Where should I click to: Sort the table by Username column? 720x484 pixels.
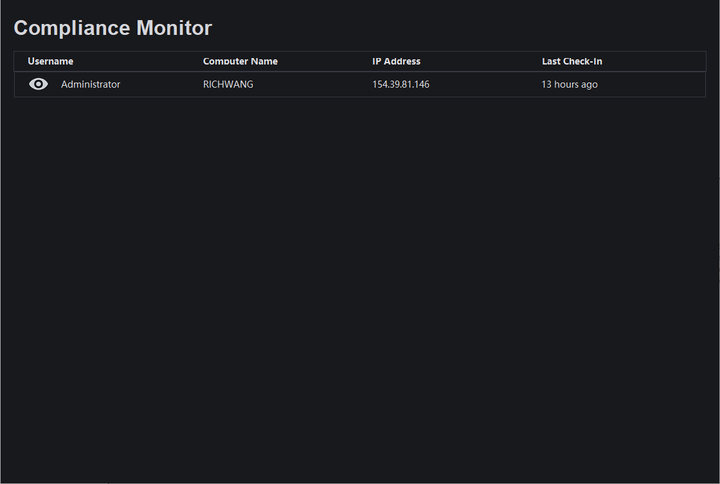tap(50, 61)
